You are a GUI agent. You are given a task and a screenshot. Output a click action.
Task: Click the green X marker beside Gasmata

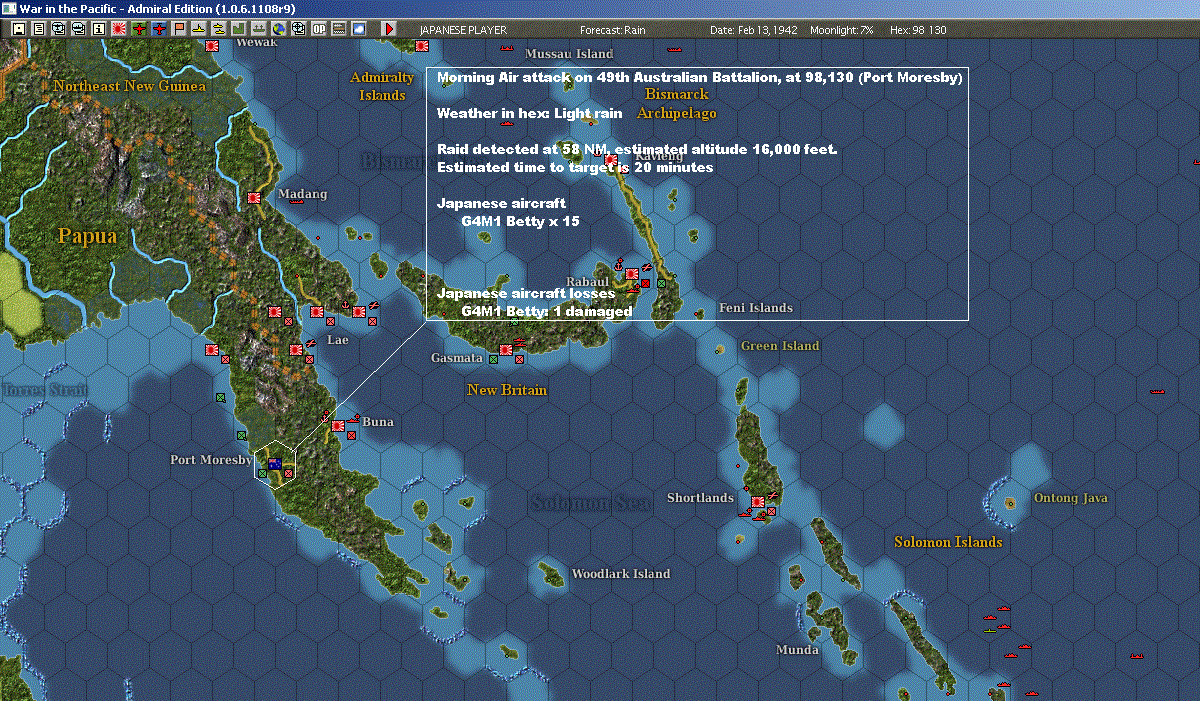click(493, 358)
